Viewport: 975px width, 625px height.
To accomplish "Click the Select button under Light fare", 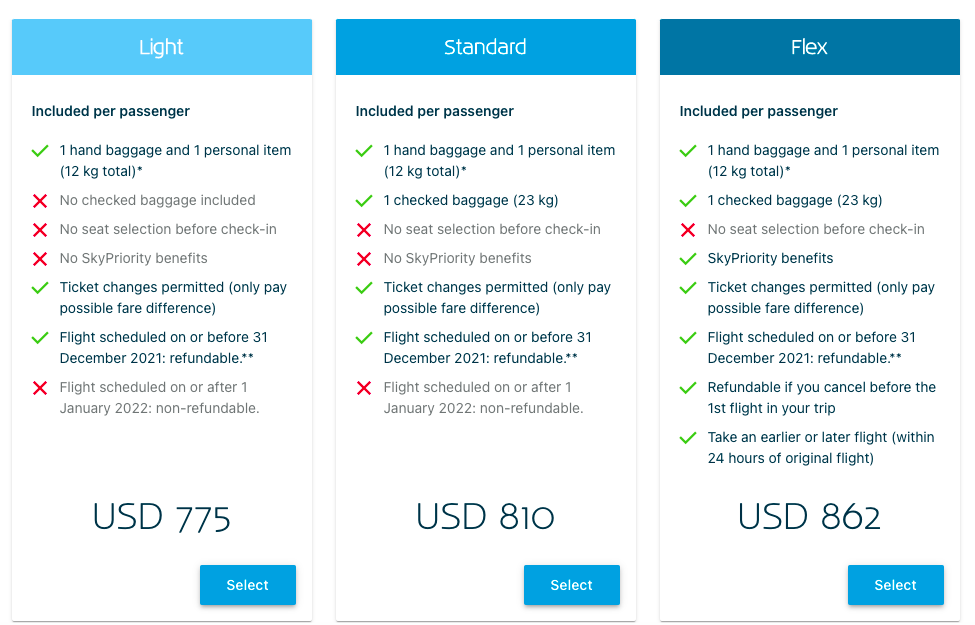I will pos(247,585).
